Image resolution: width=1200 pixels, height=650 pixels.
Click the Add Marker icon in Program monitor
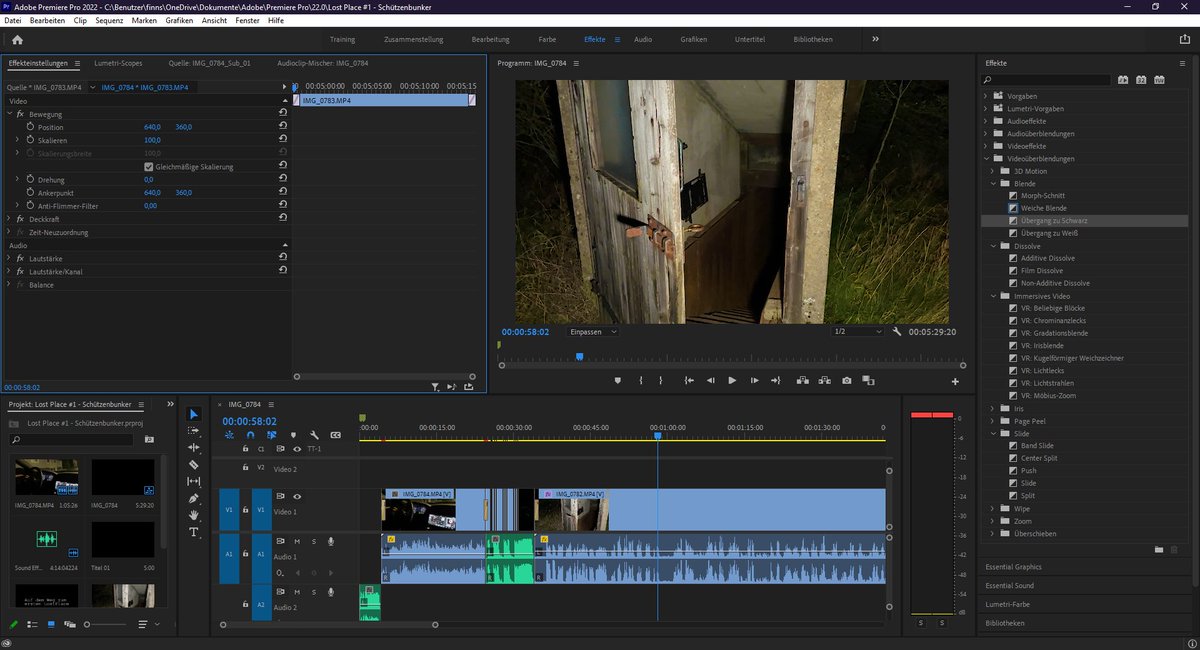[616, 381]
